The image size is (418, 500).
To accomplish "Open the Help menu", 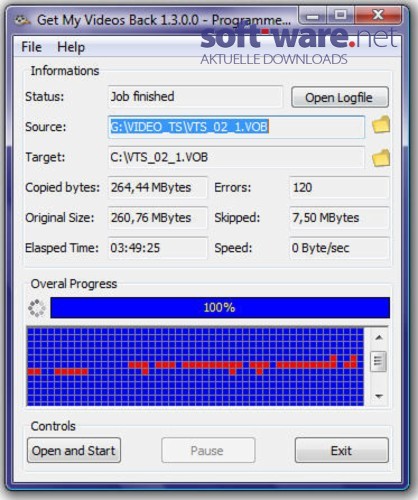I will point(71,47).
